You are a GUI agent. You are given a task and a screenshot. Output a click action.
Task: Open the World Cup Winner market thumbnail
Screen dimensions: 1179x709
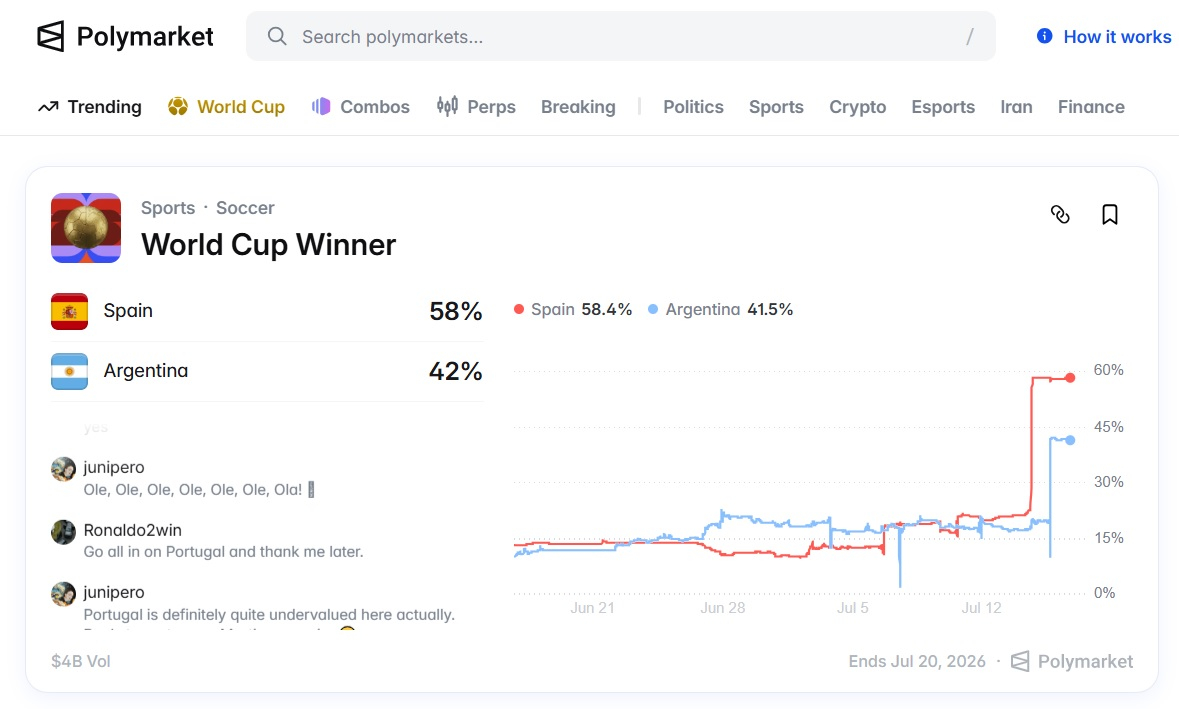[86, 228]
